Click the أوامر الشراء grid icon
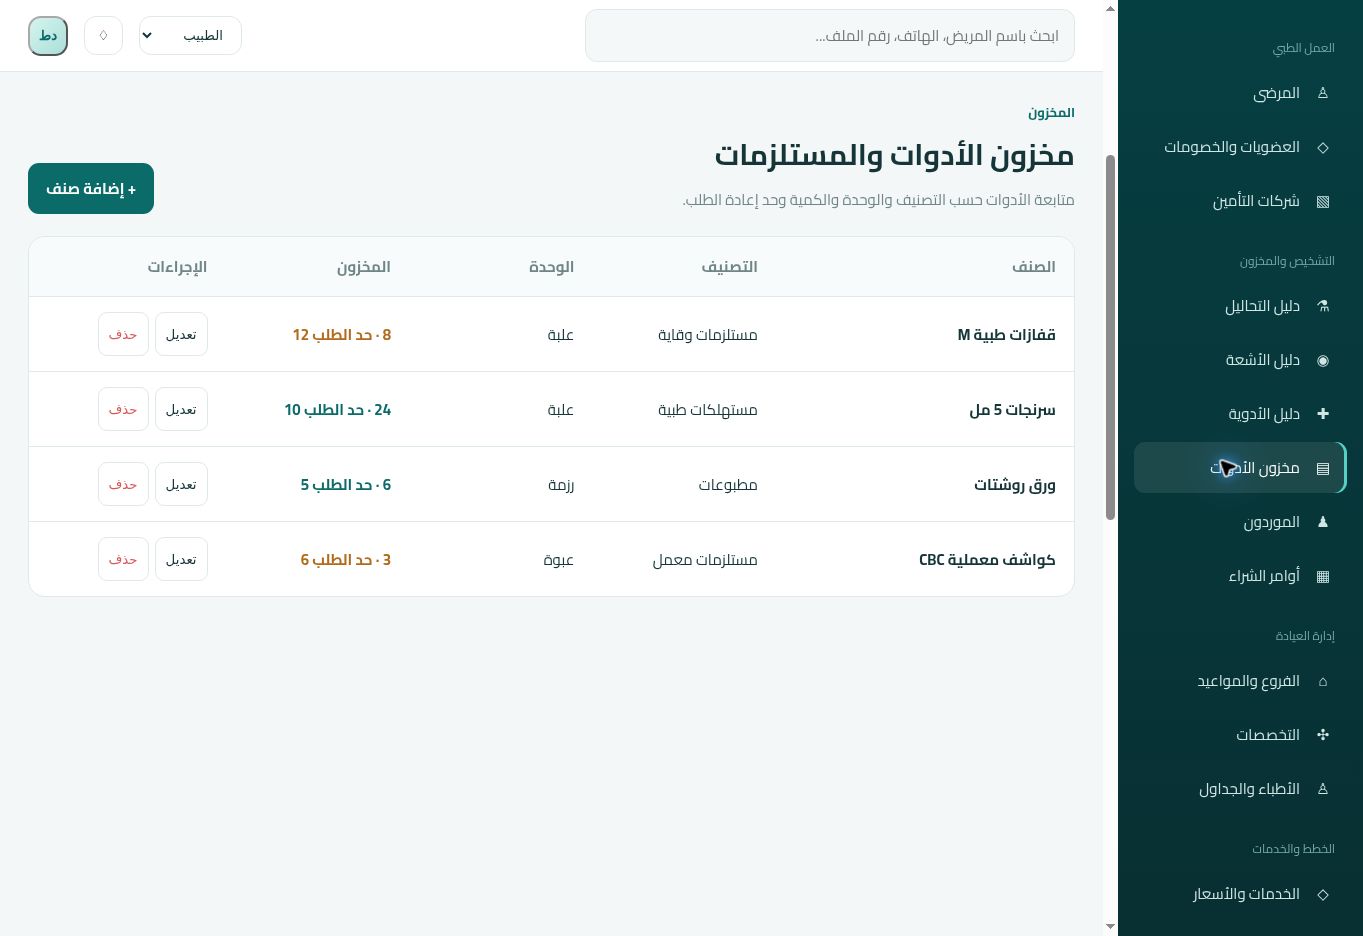 (1322, 576)
